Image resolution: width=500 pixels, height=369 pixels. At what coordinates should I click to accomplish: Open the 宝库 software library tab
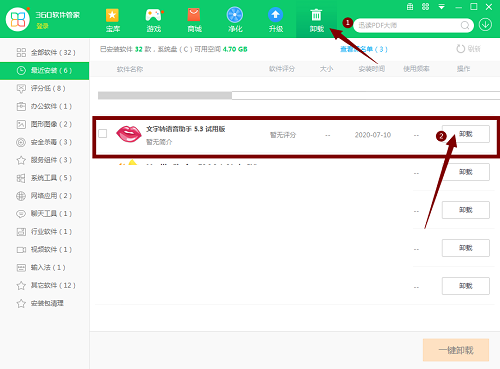coord(113,20)
